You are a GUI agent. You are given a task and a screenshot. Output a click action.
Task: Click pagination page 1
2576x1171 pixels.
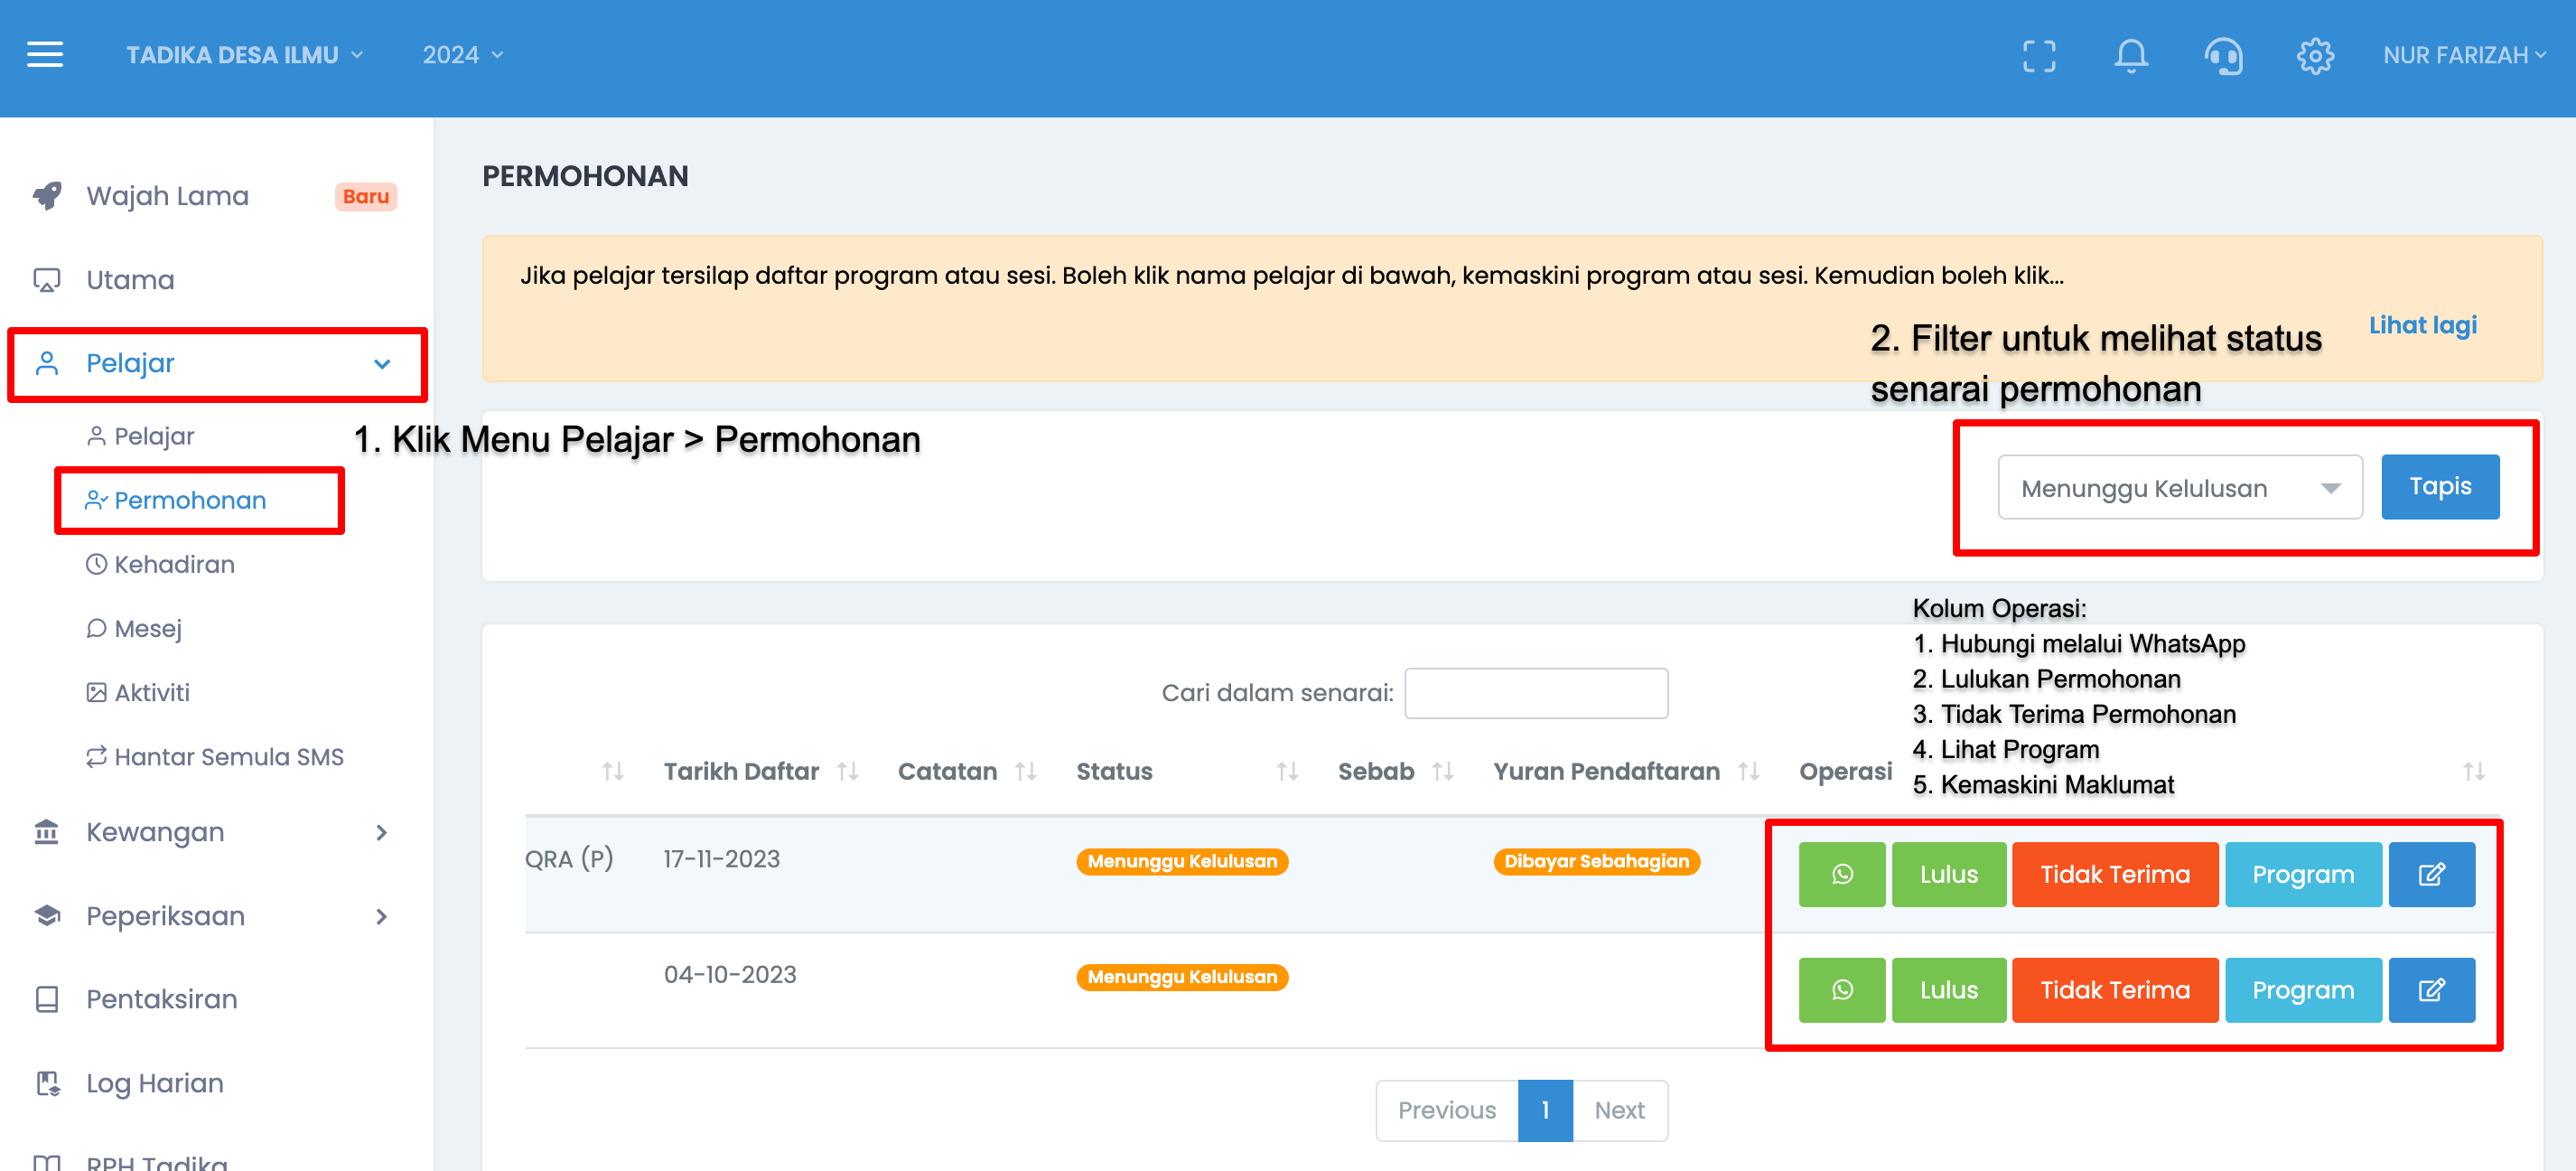click(x=1545, y=1110)
